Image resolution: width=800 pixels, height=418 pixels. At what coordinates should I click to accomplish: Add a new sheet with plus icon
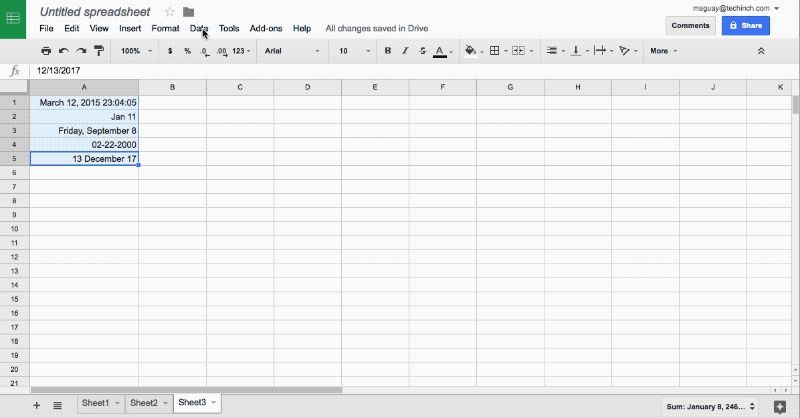37,404
